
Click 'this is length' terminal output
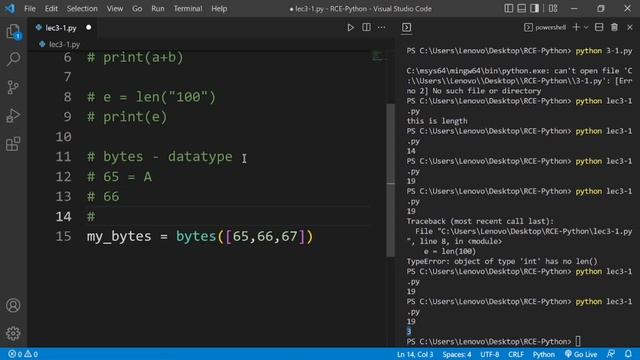coord(437,121)
